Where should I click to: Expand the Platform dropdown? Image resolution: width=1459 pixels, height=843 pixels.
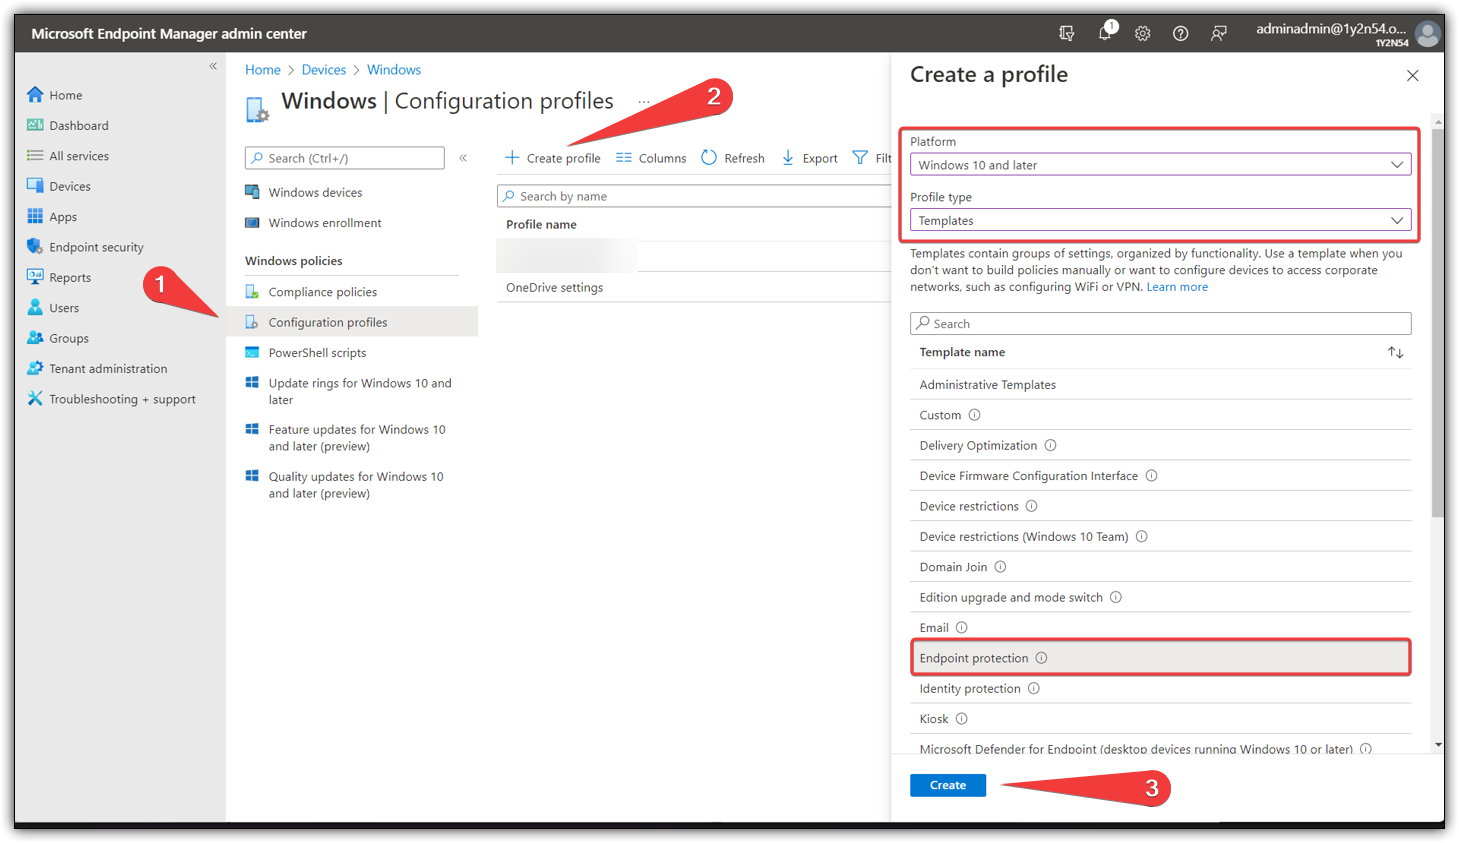[1160, 165]
